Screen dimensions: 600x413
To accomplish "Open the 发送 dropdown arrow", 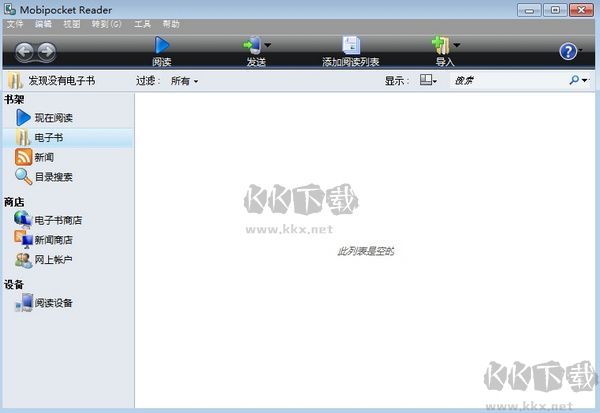I will (267, 45).
